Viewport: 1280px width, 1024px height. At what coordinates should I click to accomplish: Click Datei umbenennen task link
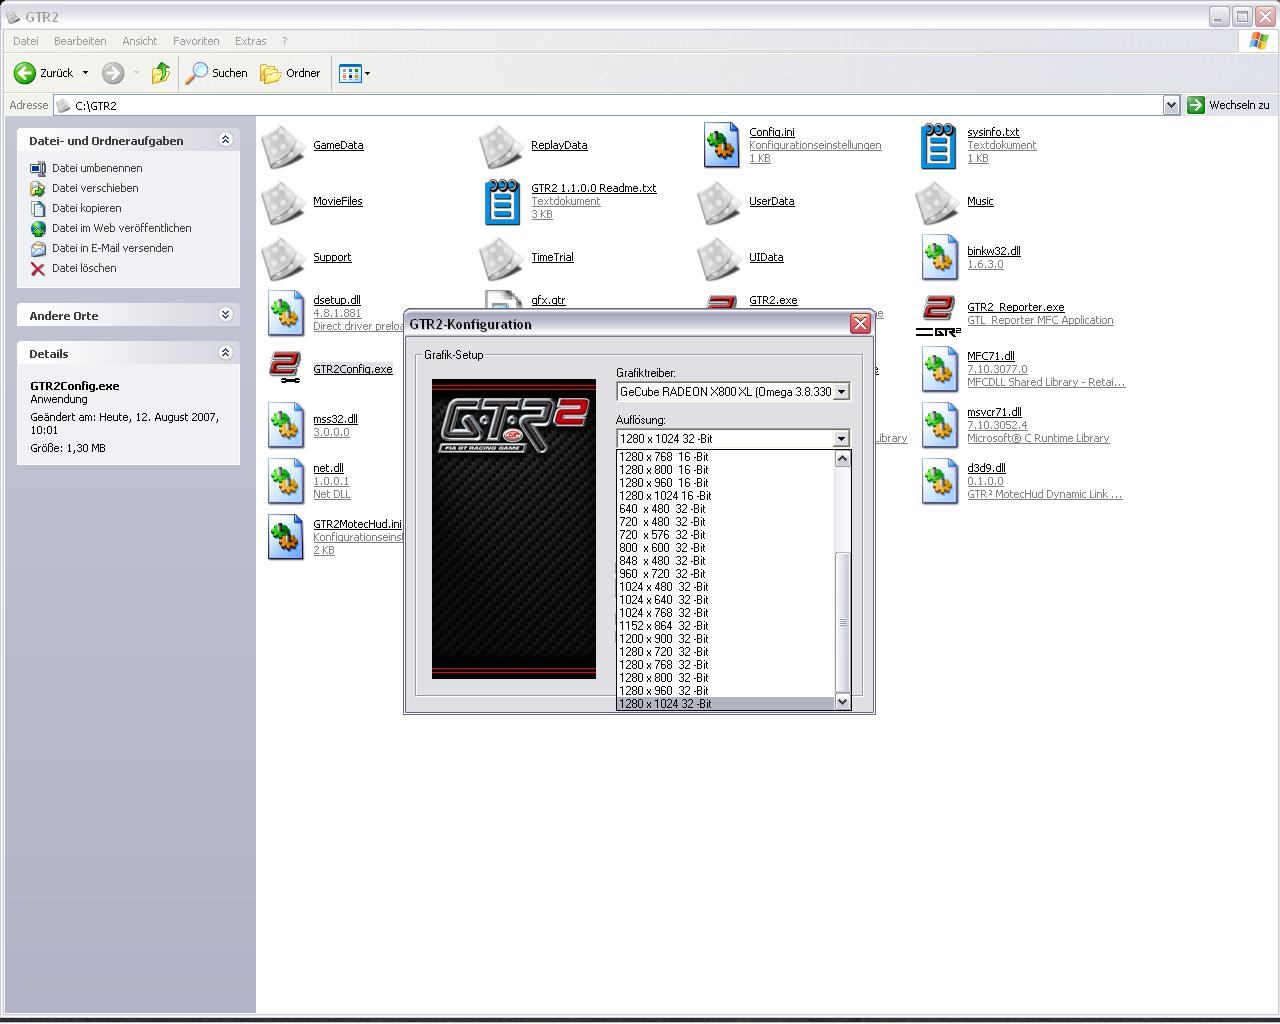tap(97, 168)
